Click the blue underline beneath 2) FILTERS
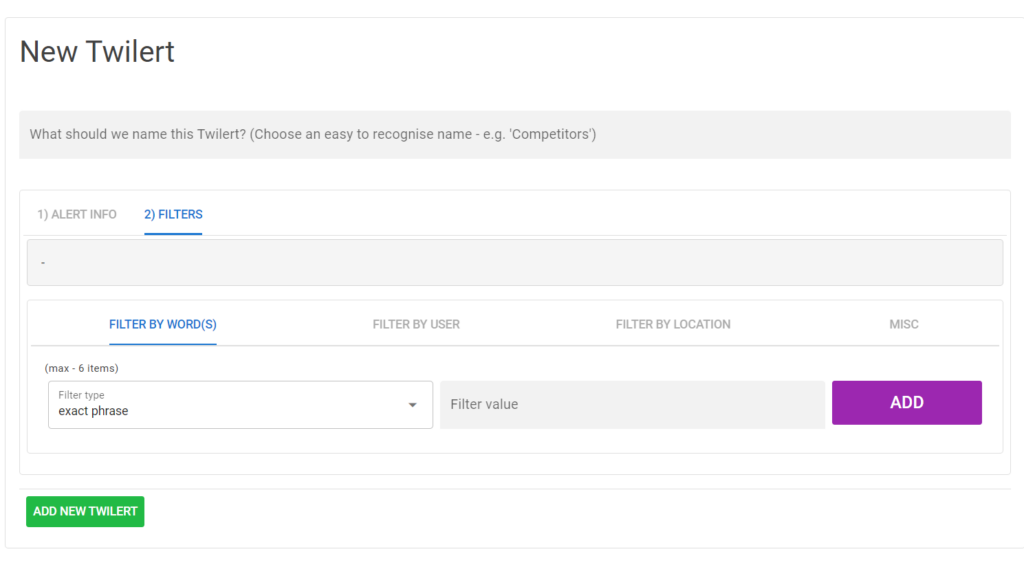Screen dimensions: 1024x567 click(x=173, y=234)
